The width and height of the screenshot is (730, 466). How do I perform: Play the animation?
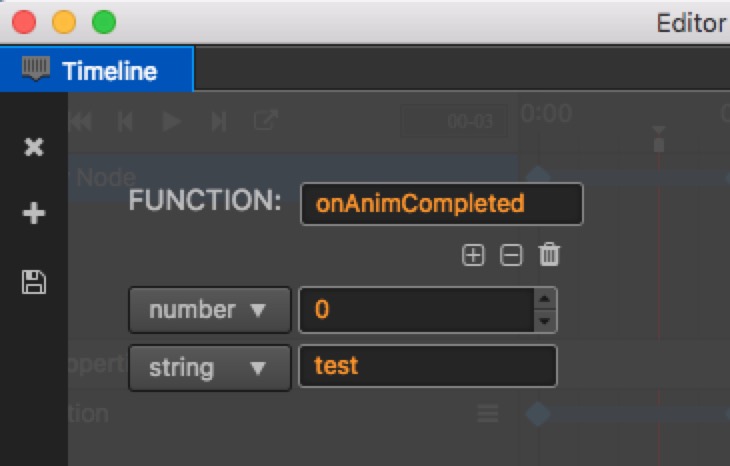click(x=171, y=122)
